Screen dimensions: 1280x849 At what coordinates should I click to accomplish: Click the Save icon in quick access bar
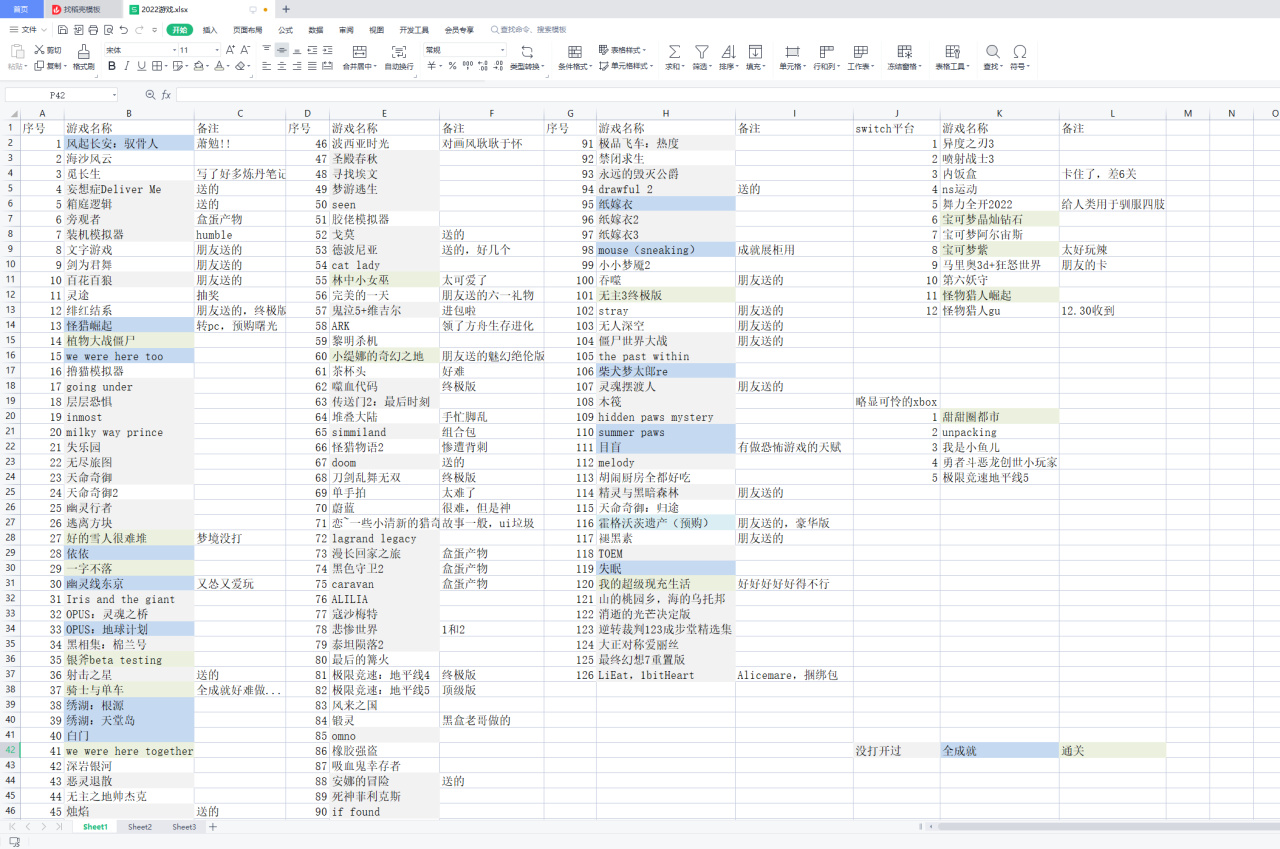point(64,30)
